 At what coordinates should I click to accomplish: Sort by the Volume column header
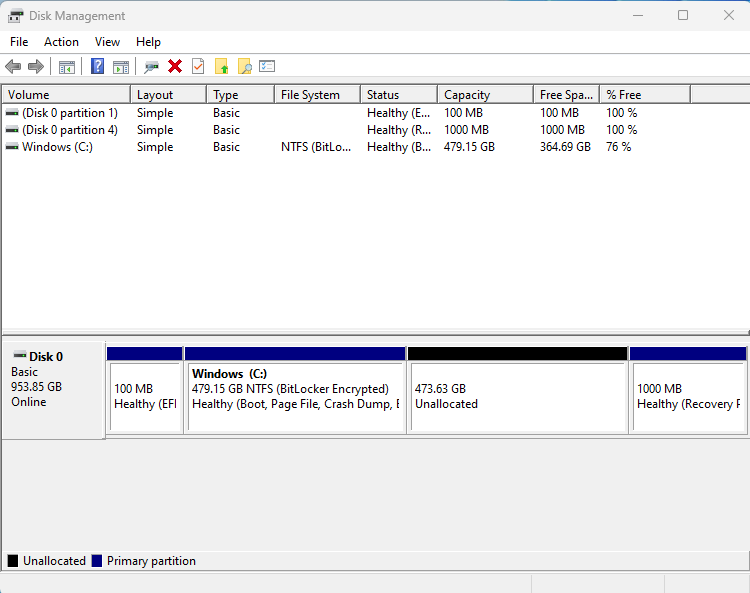coord(66,95)
